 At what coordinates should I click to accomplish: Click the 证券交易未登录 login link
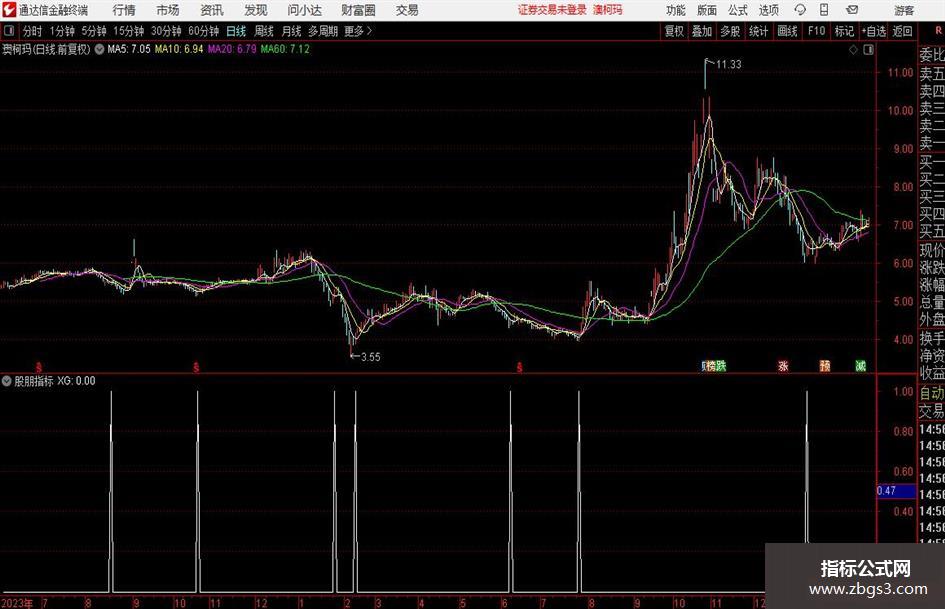(552, 10)
